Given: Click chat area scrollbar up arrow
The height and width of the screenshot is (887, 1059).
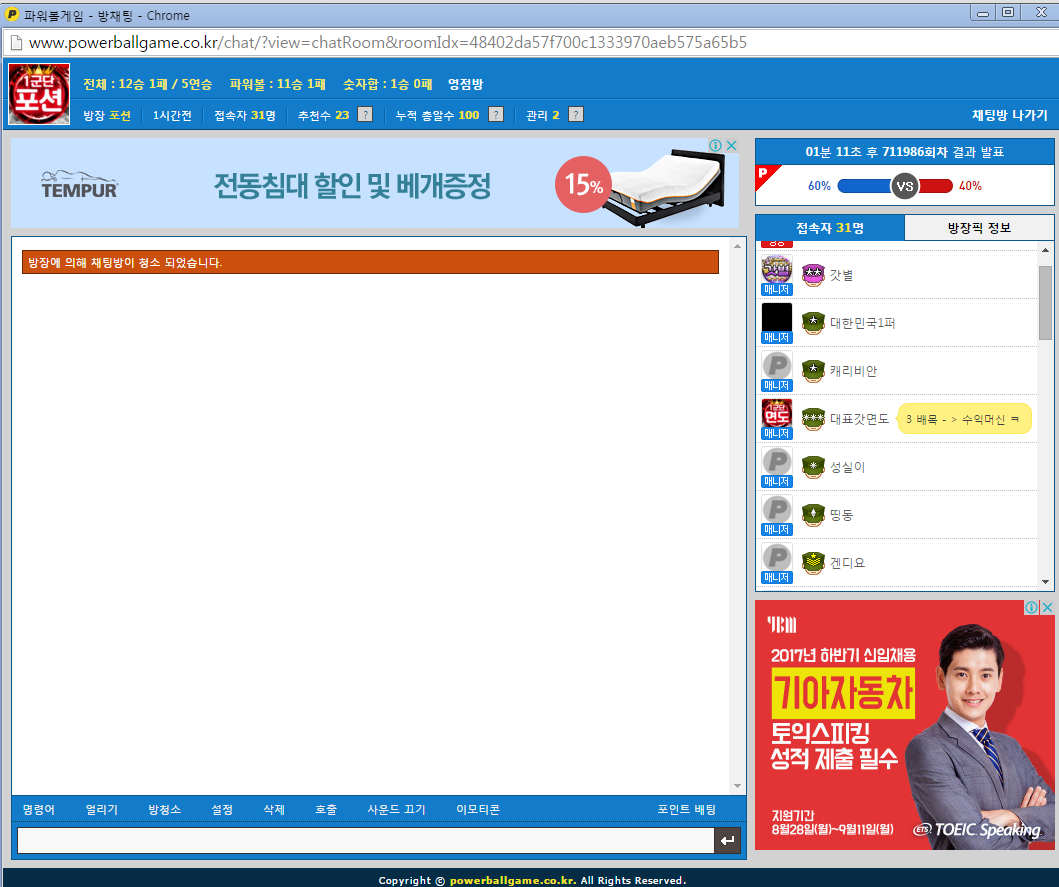Looking at the screenshot, I should (738, 246).
